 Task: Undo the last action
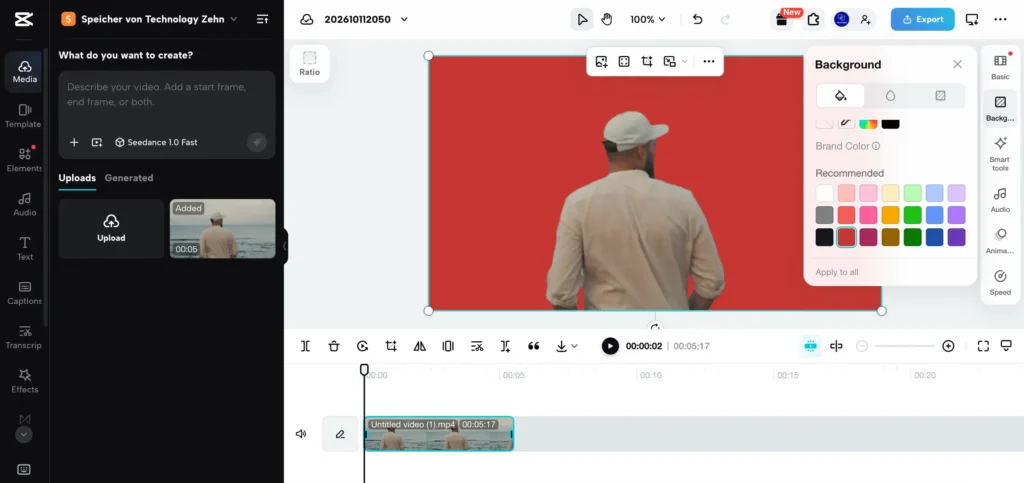tap(697, 20)
